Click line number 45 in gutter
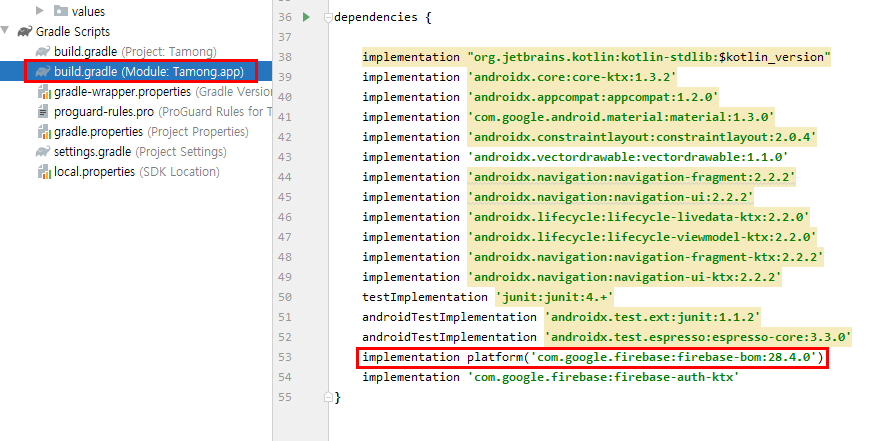The image size is (896, 441). (285, 198)
